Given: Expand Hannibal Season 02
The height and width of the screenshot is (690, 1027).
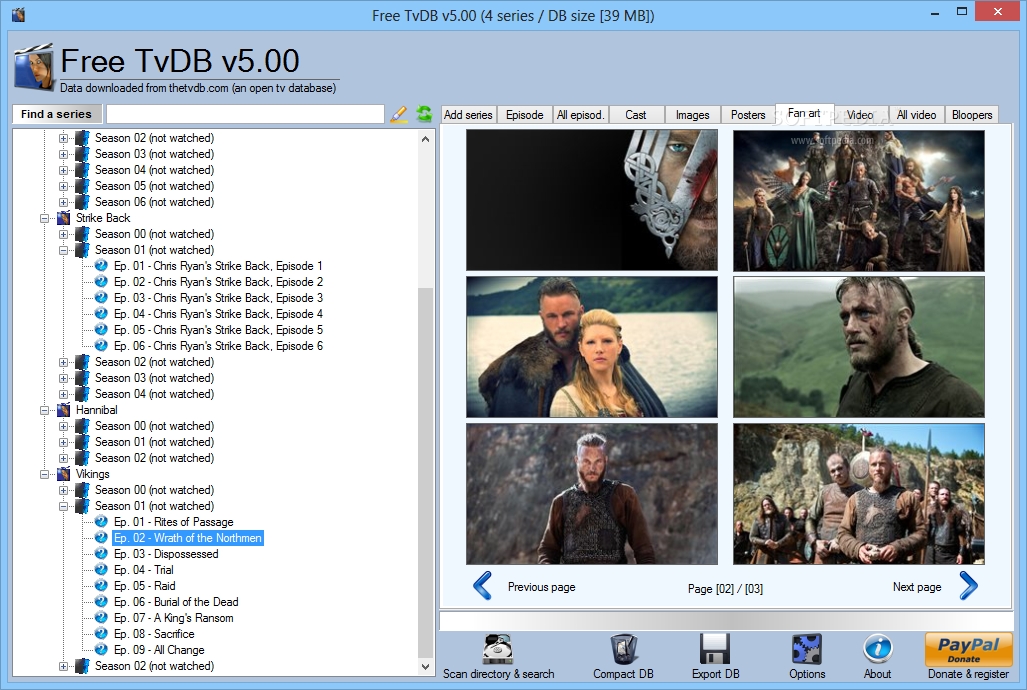Looking at the screenshot, I should [x=64, y=458].
